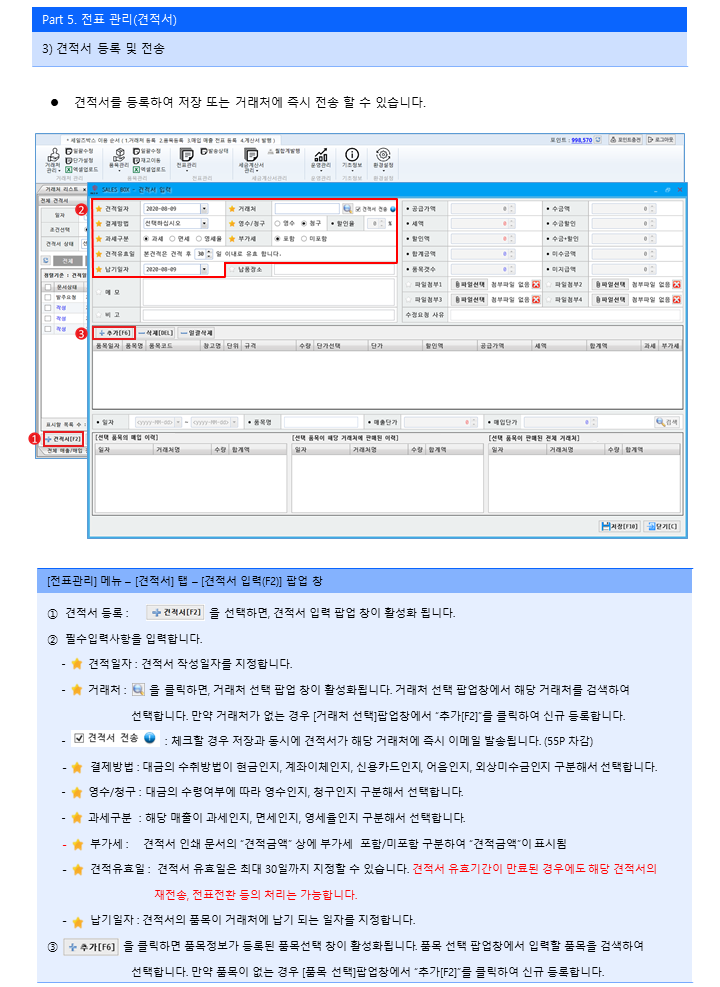This screenshot has width=720, height=987.
Task: Click the 품목명 search input field
Action: [x=321, y=422]
